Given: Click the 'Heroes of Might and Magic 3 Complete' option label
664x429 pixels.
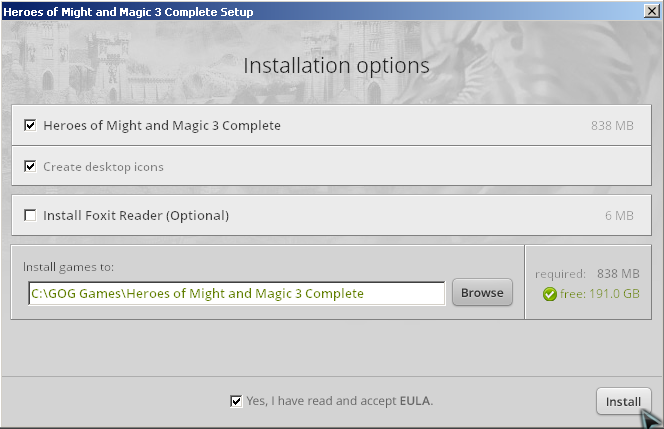Looking at the screenshot, I should tap(162, 126).
